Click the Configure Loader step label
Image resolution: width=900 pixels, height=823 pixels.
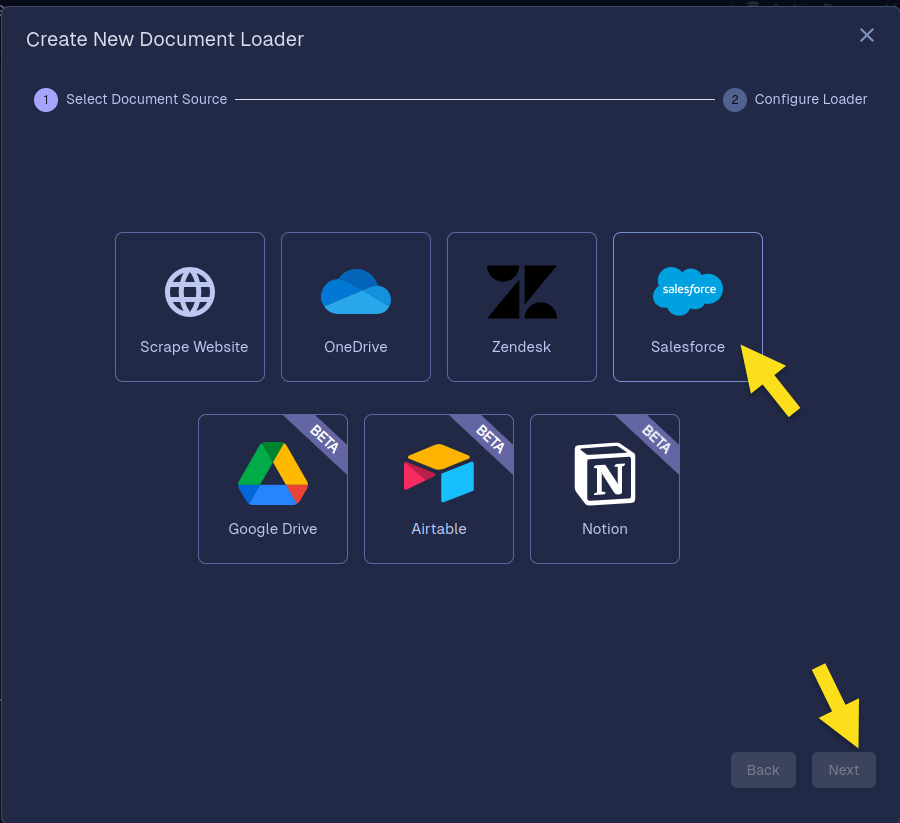(x=810, y=99)
